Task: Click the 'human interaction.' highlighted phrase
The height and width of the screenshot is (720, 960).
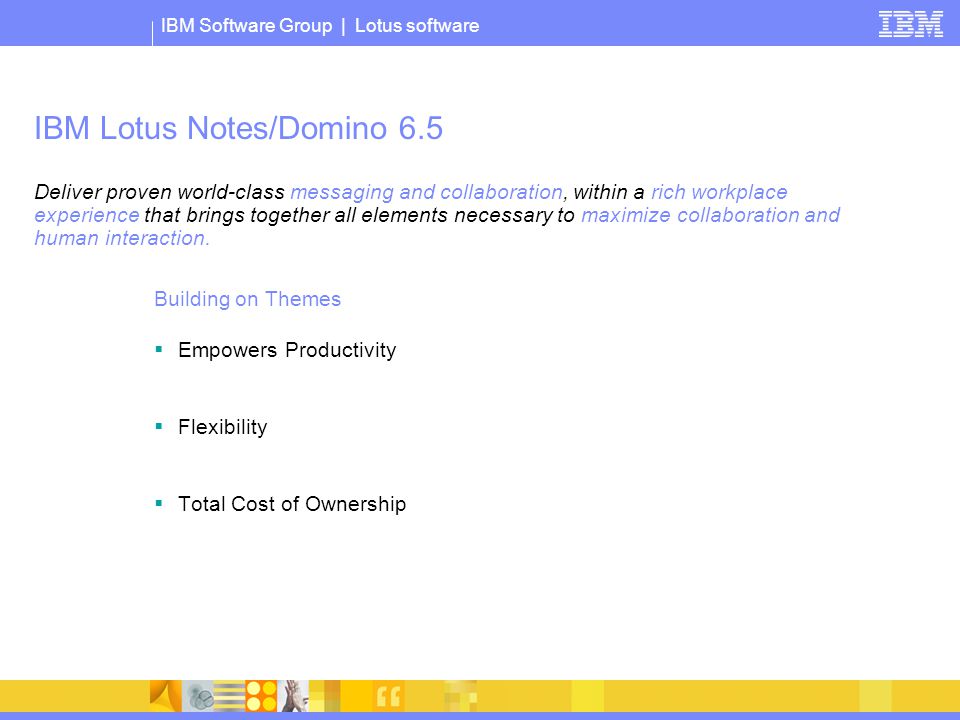Action: (122, 238)
